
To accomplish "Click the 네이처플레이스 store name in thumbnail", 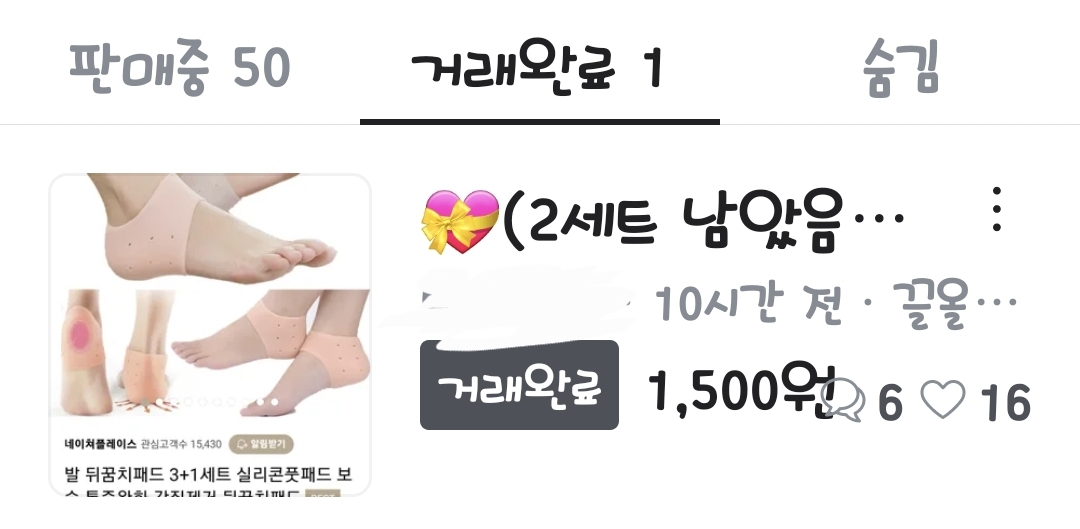I will coord(101,444).
